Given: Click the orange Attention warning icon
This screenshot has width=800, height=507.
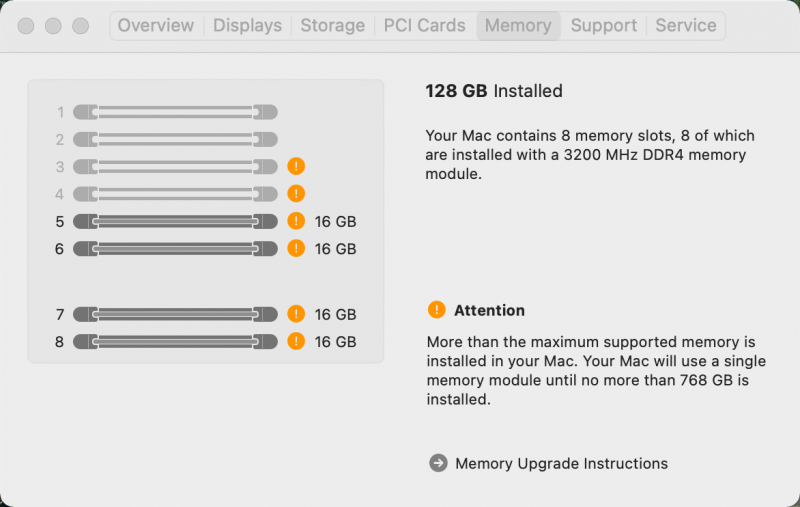Looking at the screenshot, I should (436, 310).
